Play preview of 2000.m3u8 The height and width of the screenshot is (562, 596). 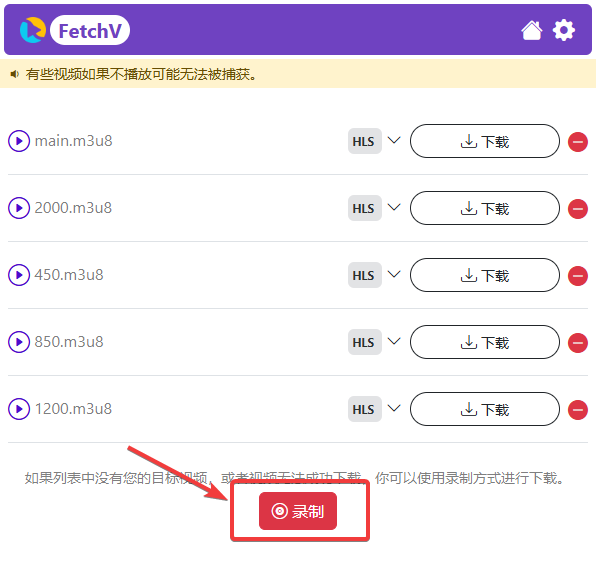click(x=19, y=208)
